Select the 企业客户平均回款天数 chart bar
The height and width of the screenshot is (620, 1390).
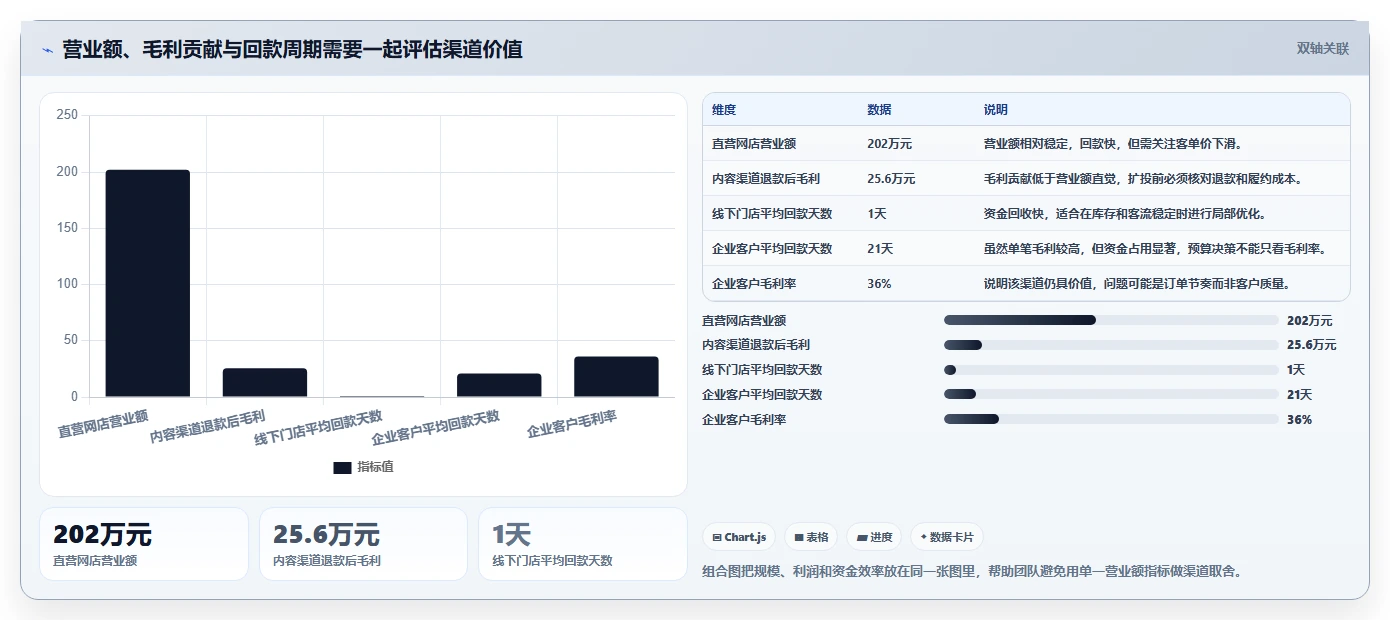click(x=499, y=385)
